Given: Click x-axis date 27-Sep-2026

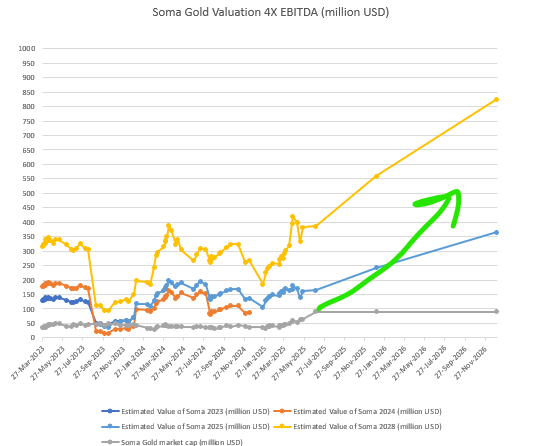Looking at the screenshot, I should point(451,362).
